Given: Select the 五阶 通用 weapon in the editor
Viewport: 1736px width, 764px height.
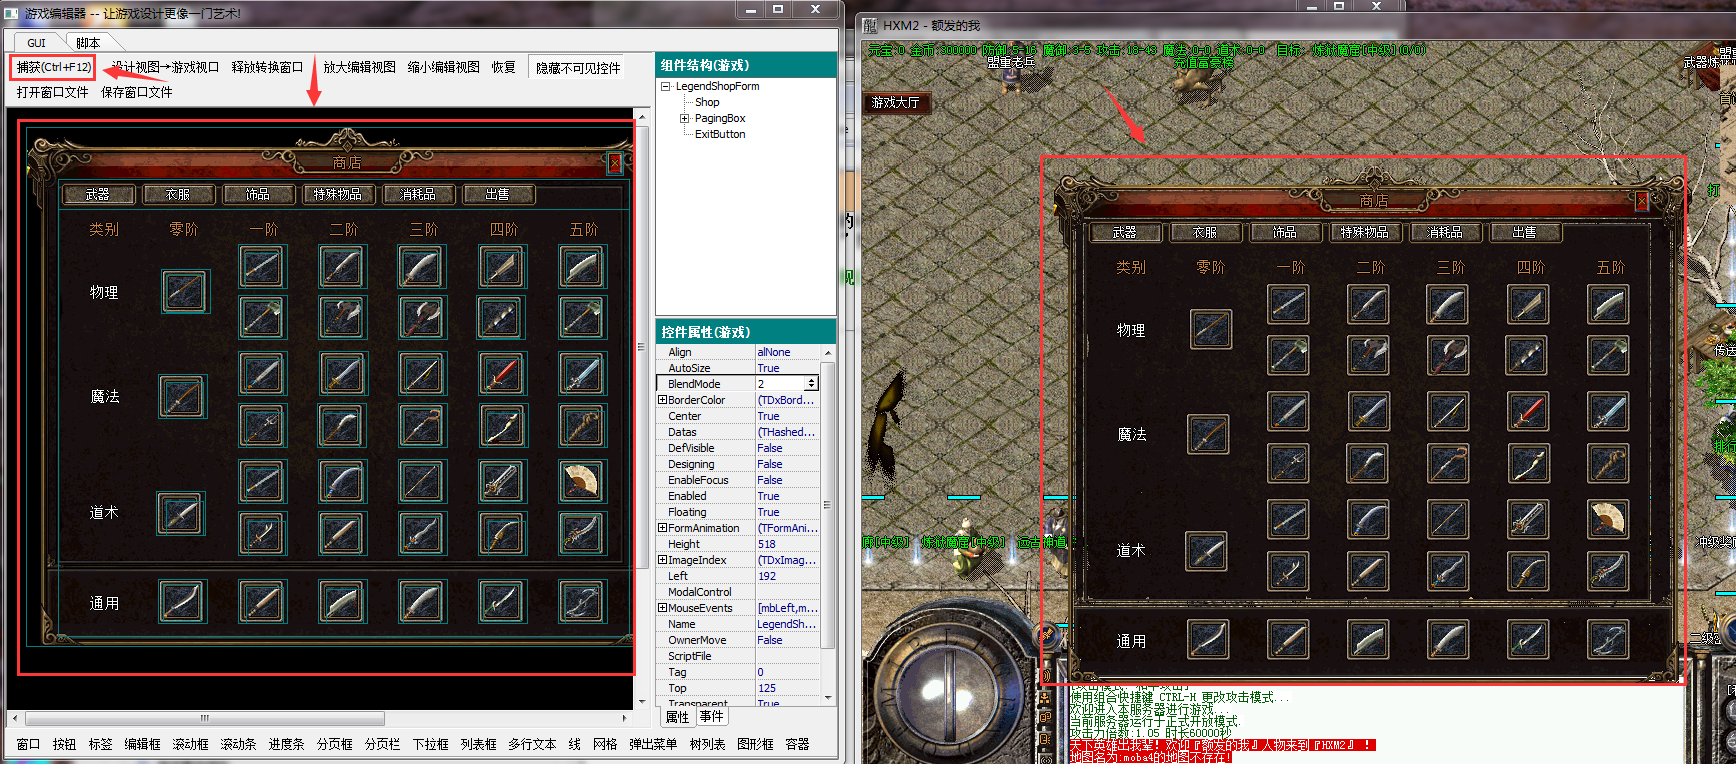Looking at the screenshot, I should 582,602.
